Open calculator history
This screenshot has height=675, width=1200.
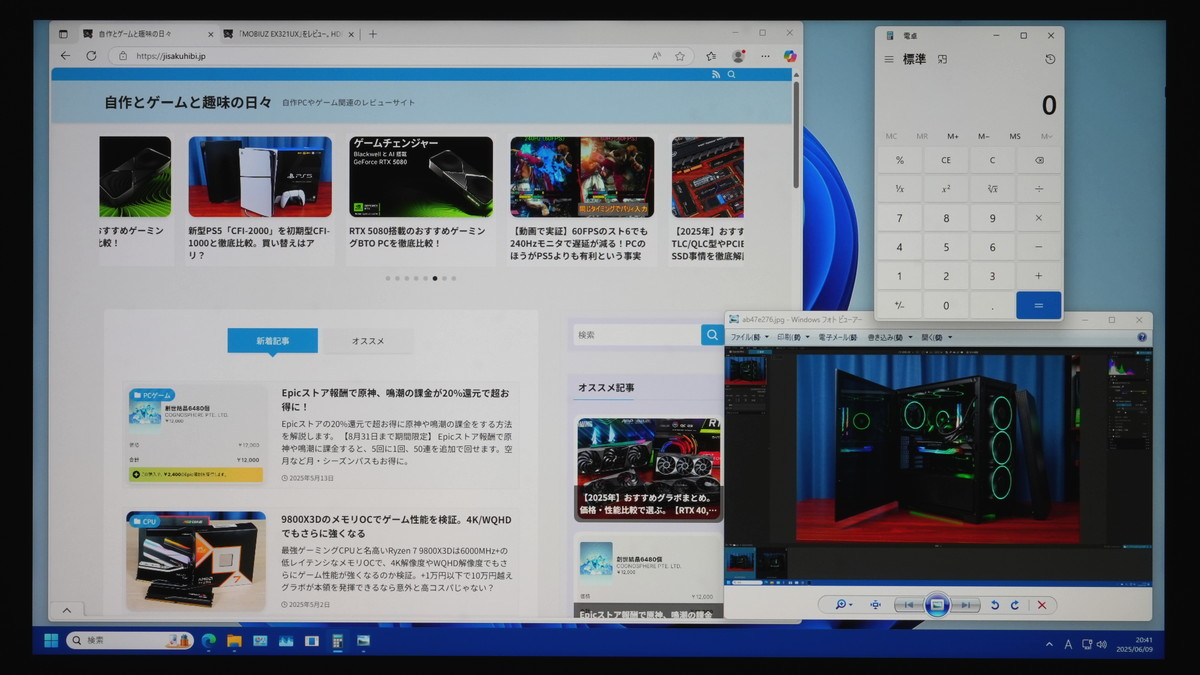coord(1049,60)
